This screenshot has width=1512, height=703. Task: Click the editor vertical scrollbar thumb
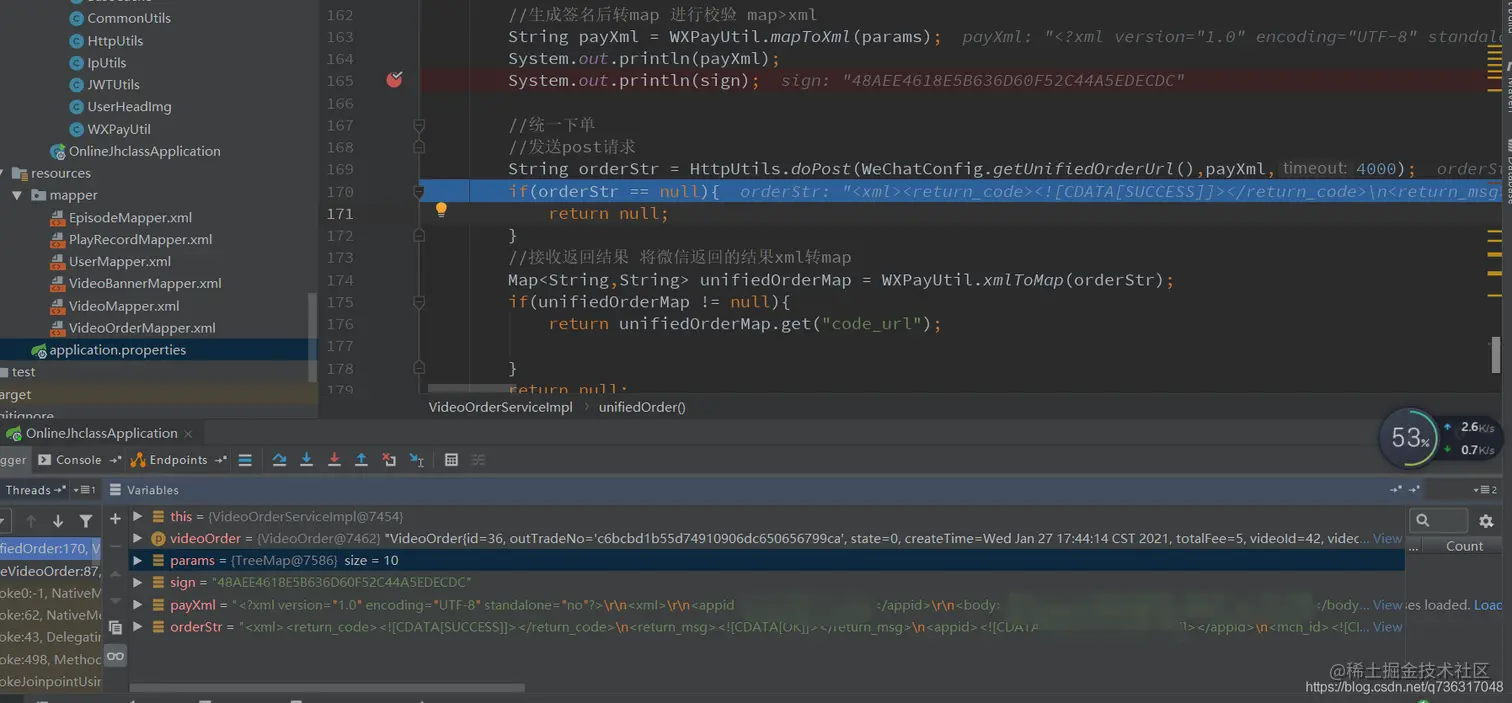1496,355
